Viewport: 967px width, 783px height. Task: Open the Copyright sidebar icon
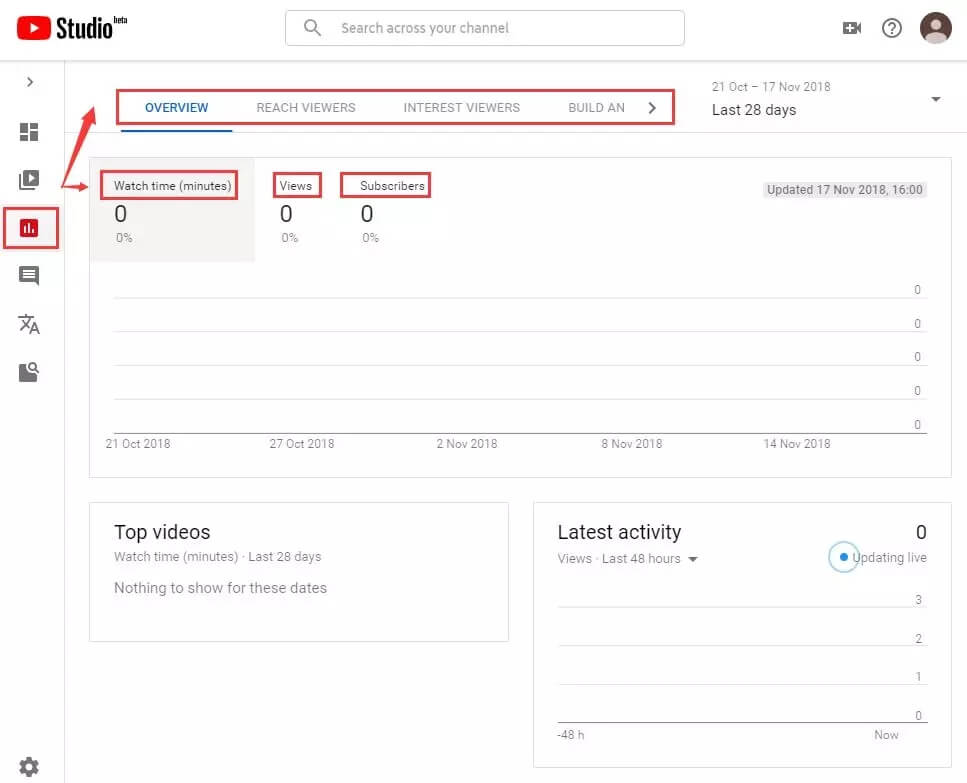(30, 371)
